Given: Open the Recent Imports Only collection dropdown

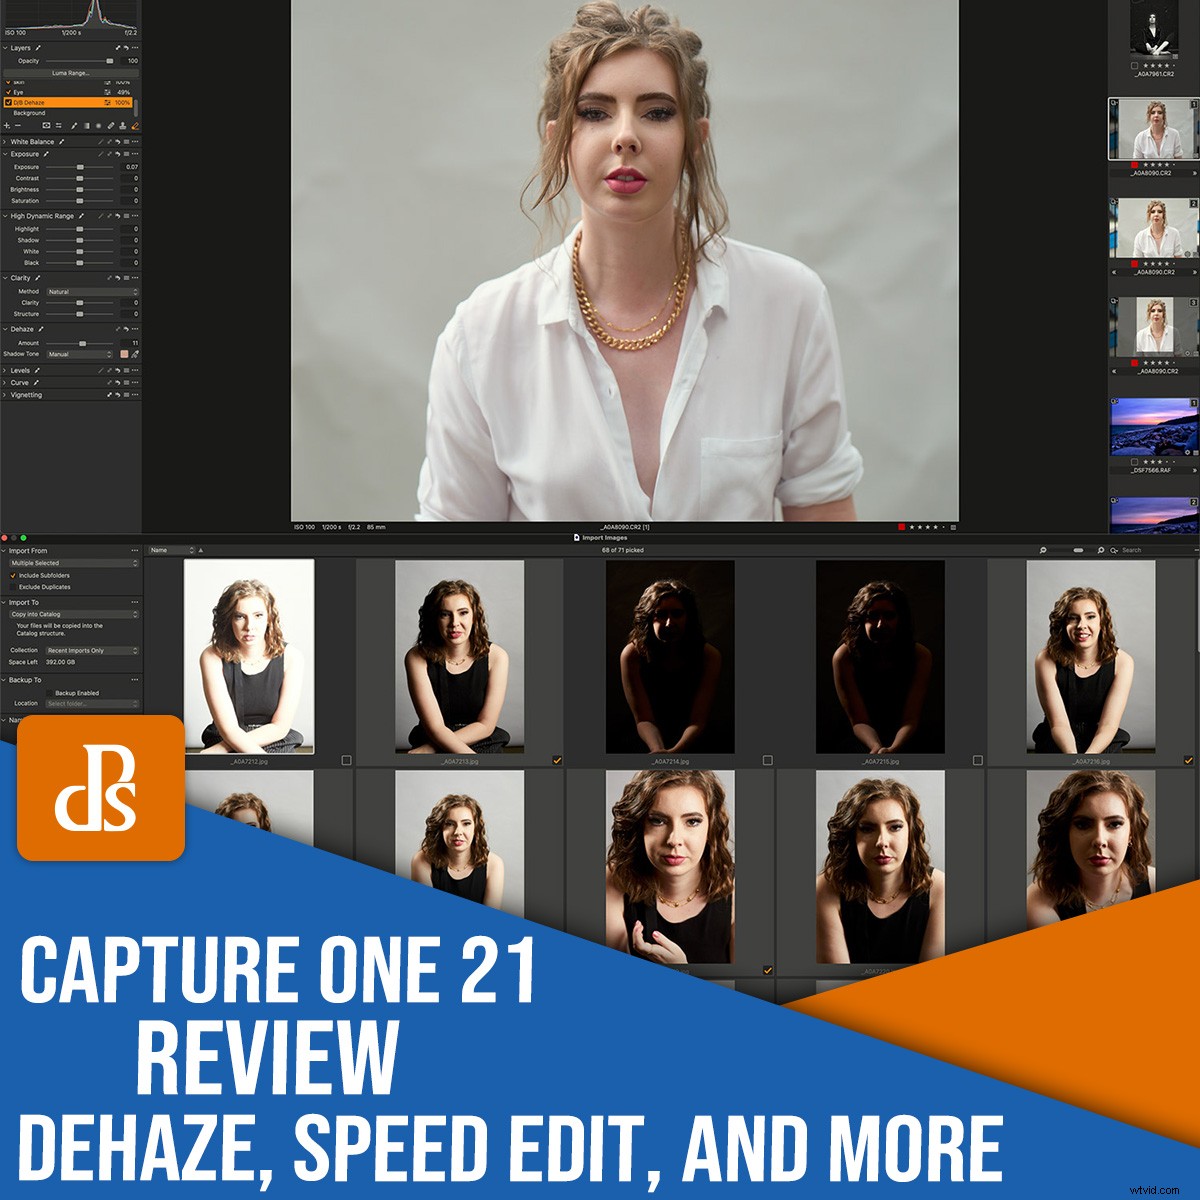Looking at the screenshot, I should point(90,650).
